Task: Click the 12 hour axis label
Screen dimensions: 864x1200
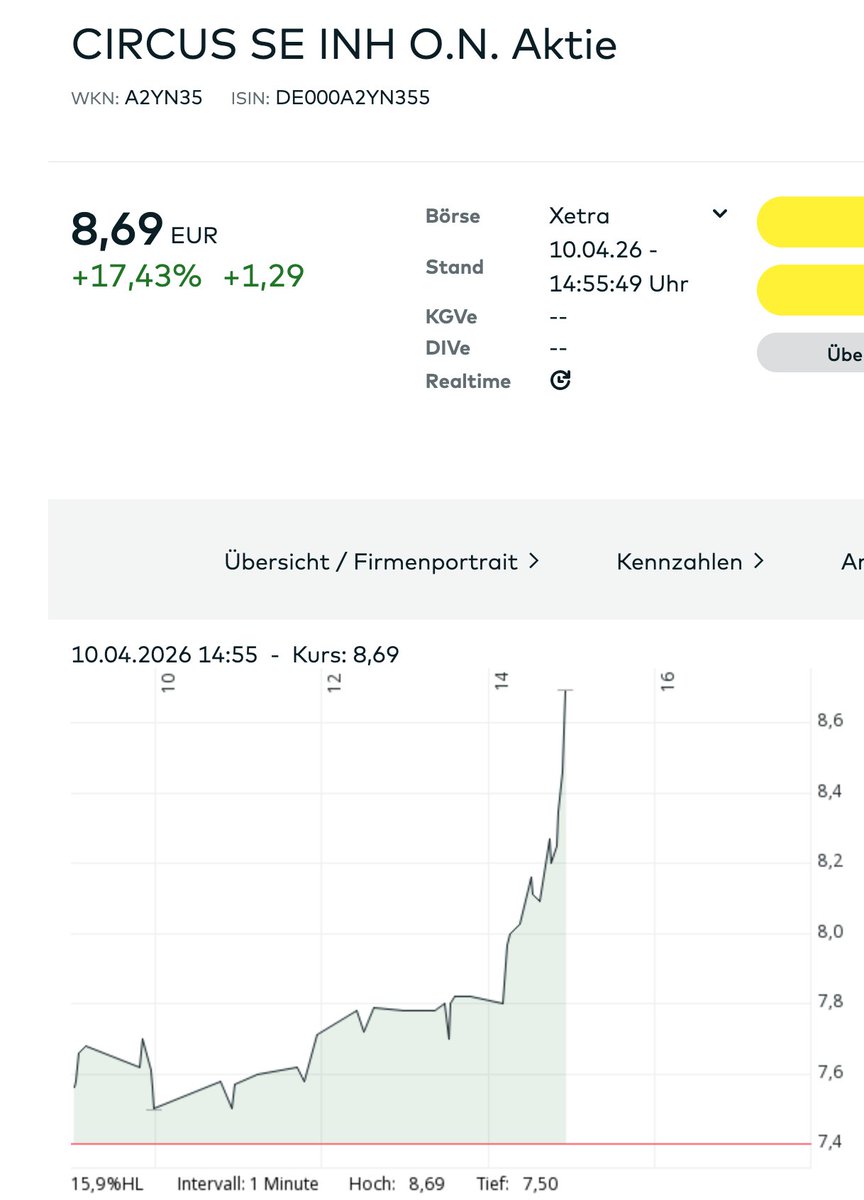Action: pyautogui.click(x=334, y=681)
